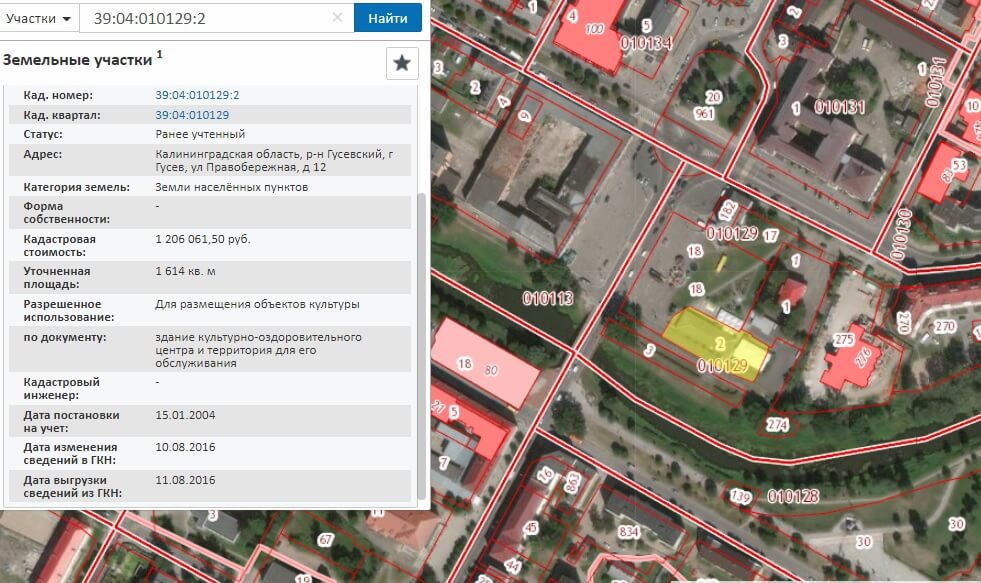Click parcel number 834 on the map
This screenshot has width=981, height=583.
tap(629, 532)
